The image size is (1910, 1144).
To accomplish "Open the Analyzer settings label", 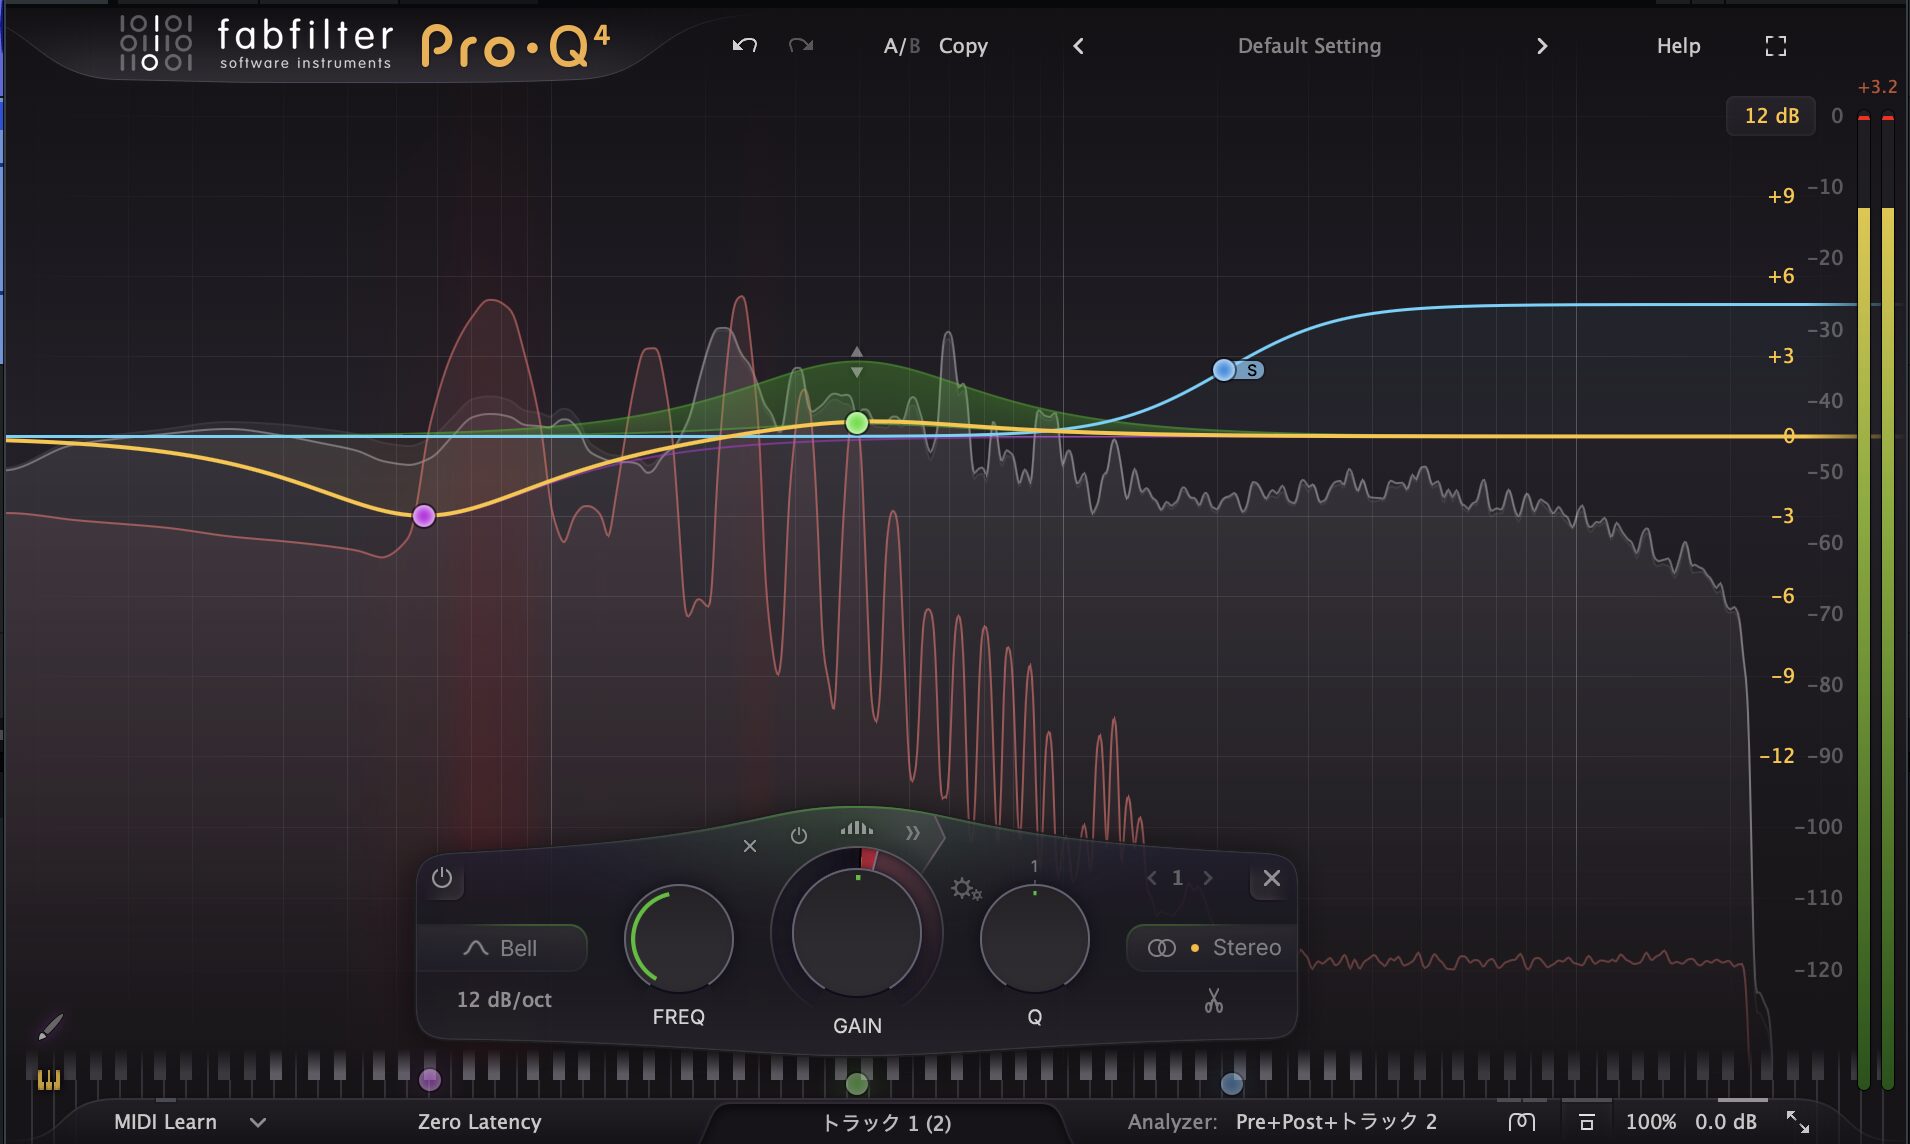I will tap(1172, 1122).
